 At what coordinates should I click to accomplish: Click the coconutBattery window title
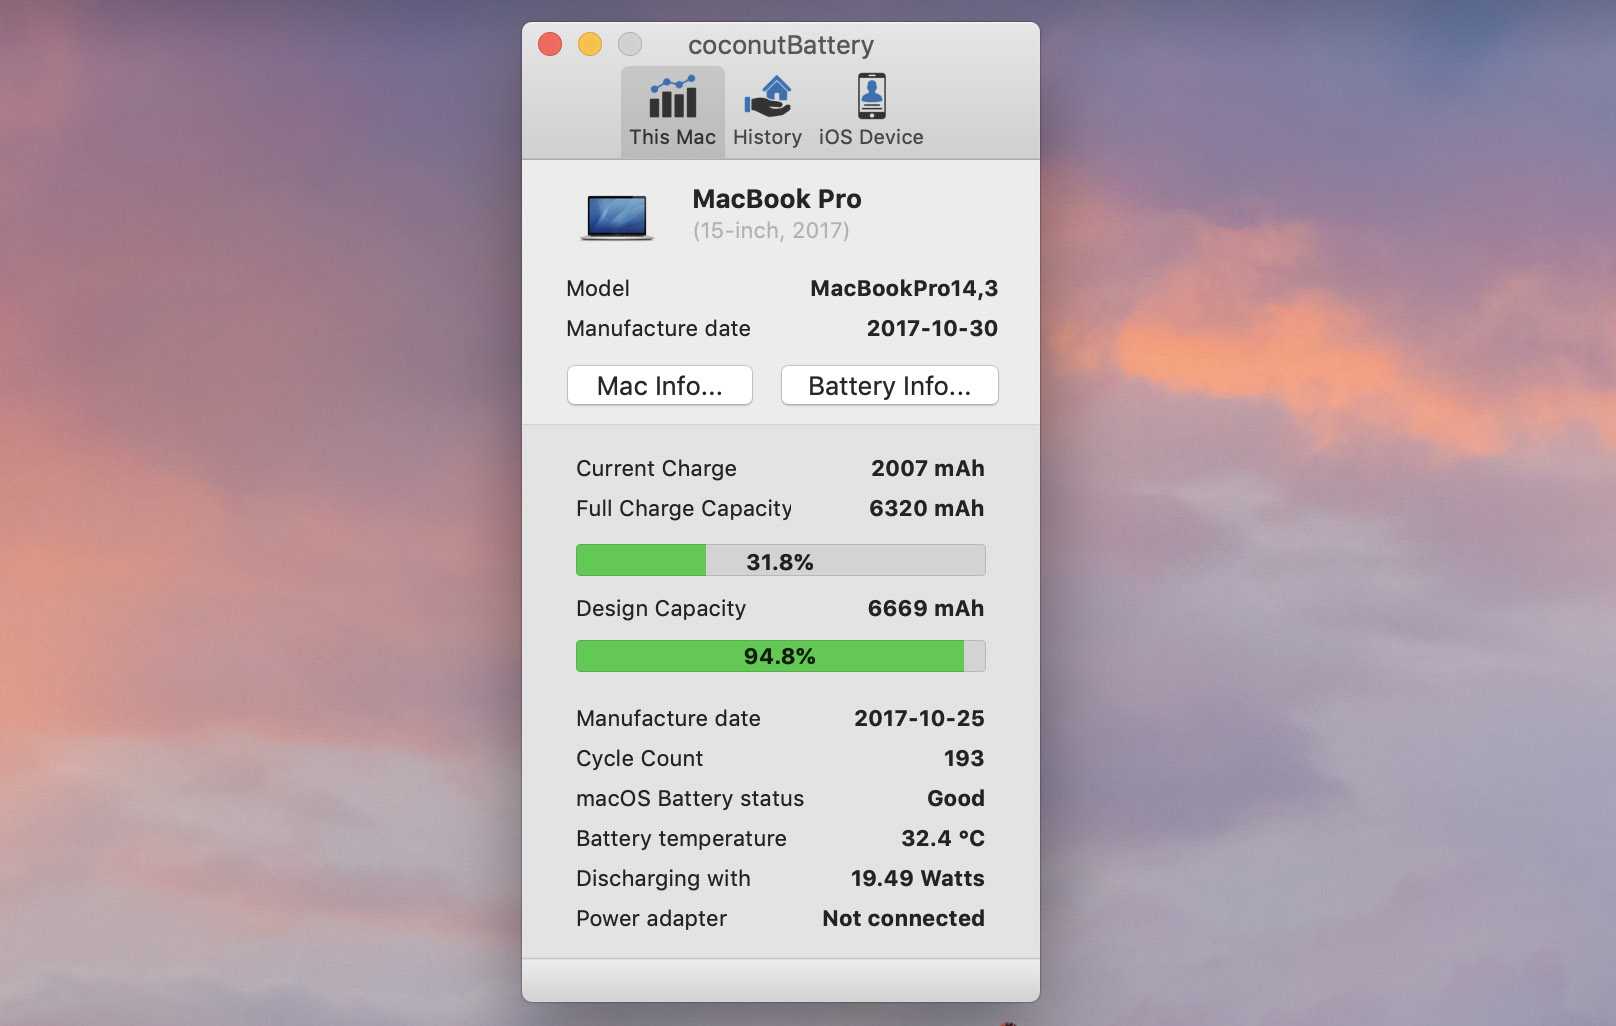click(780, 45)
